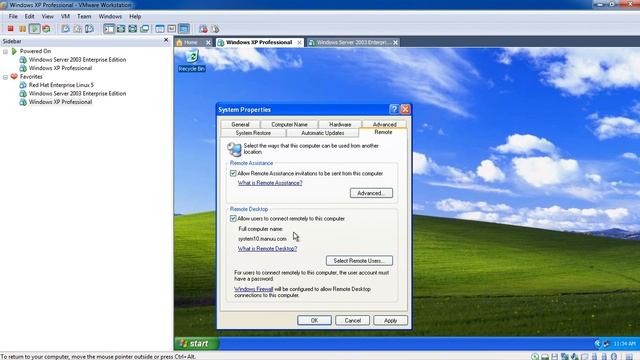Open the What is Remote Assistance? link
Viewport: 640px width, 360px height.
pyautogui.click(x=270, y=183)
